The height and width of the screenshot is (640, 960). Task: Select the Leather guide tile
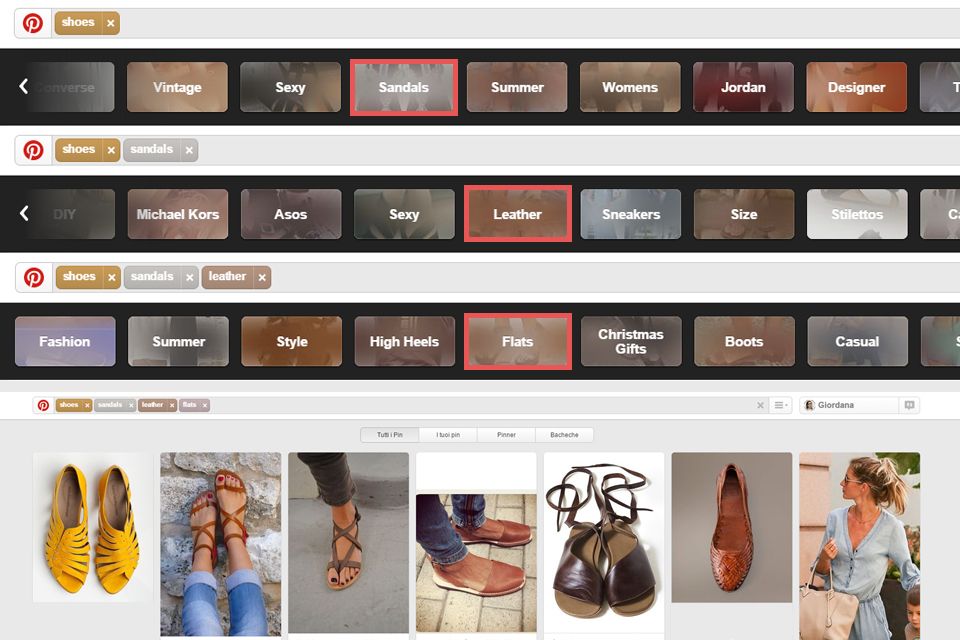(518, 214)
